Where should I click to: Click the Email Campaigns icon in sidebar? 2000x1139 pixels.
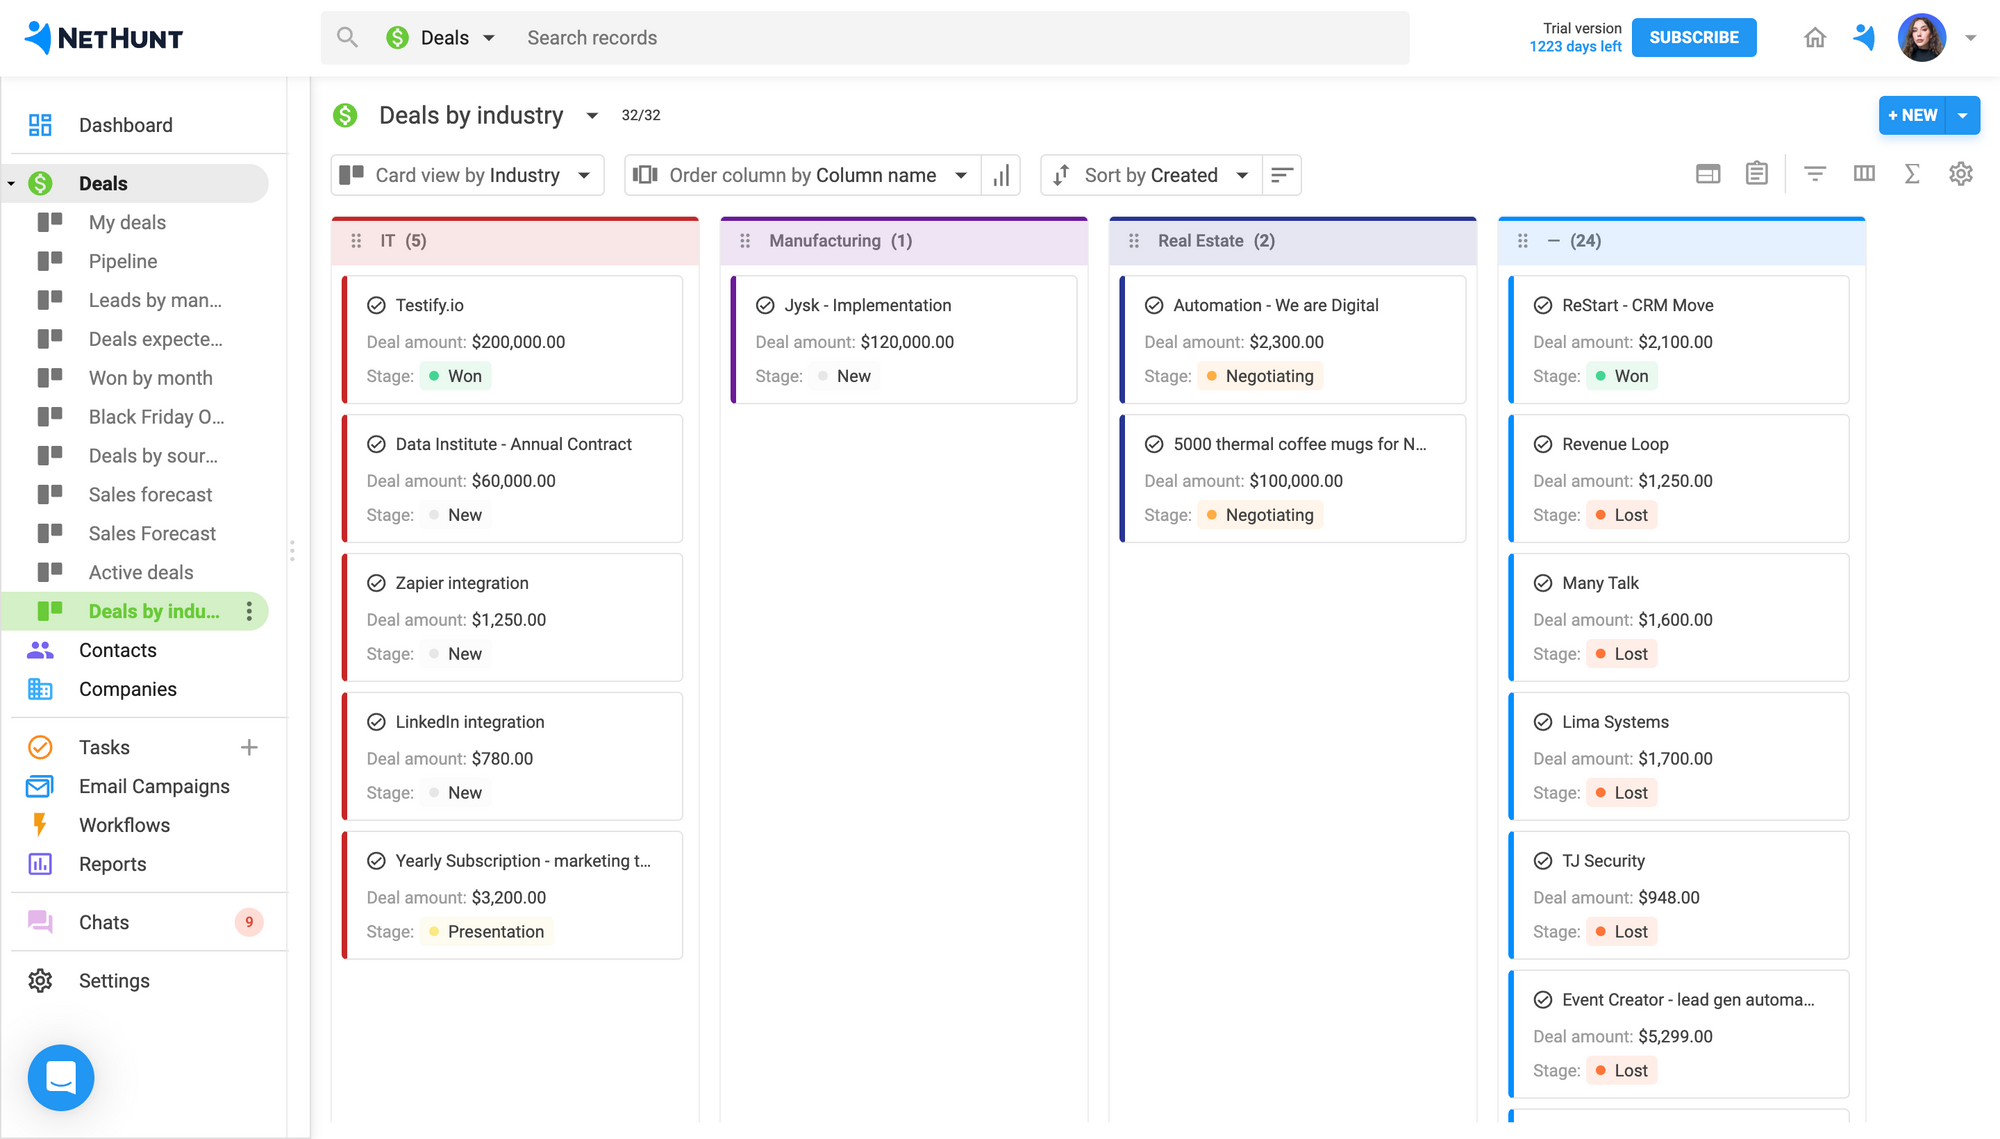pyautogui.click(x=40, y=785)
